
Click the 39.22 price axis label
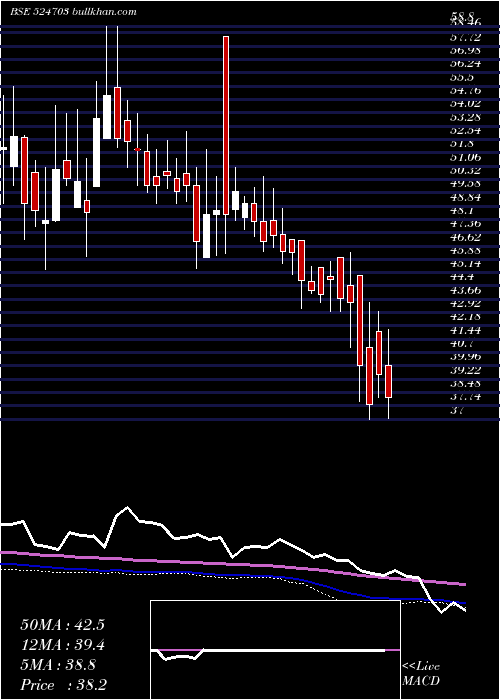465,370
